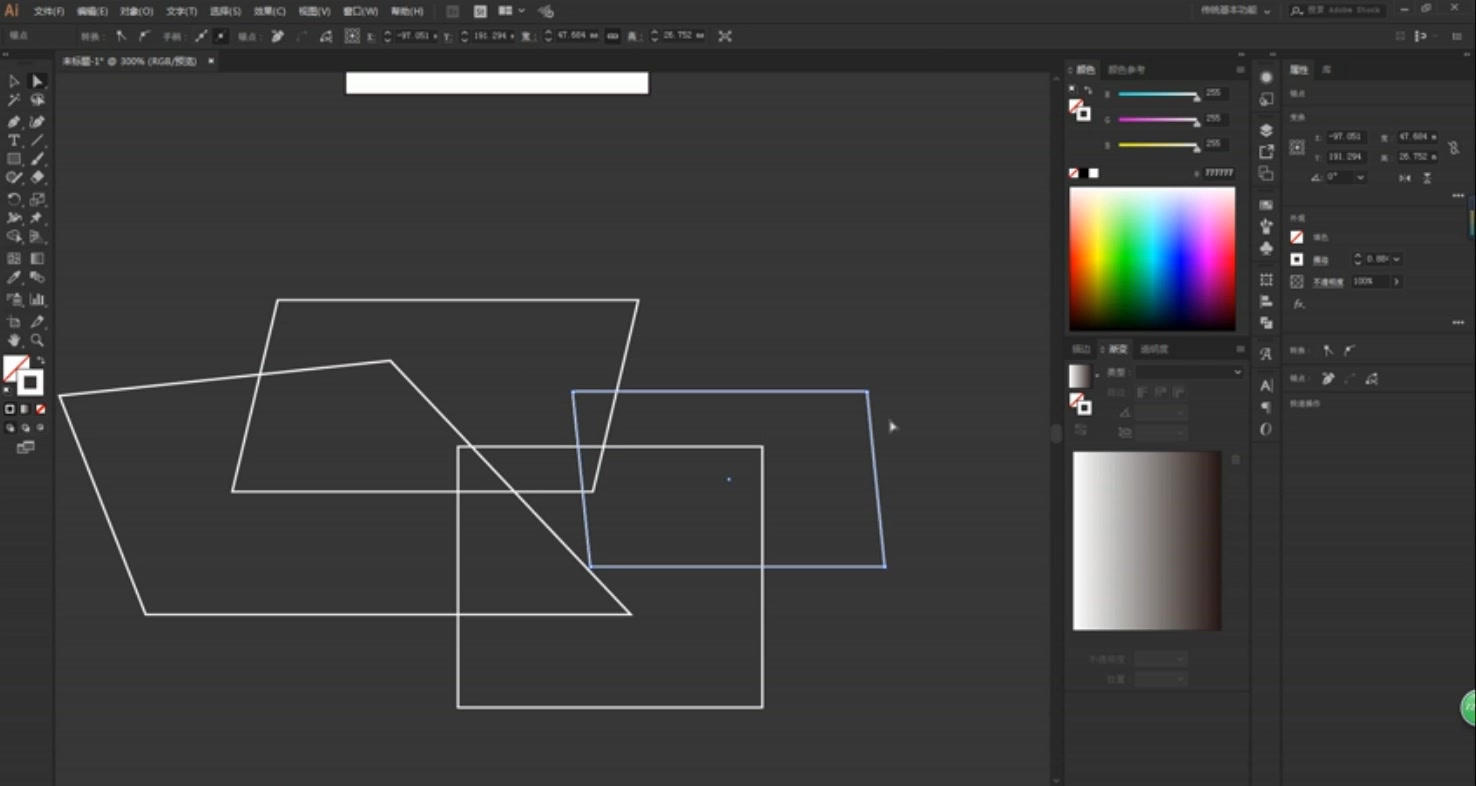
Task: Select the Perspective Grid tool
Action: [37, 237]
